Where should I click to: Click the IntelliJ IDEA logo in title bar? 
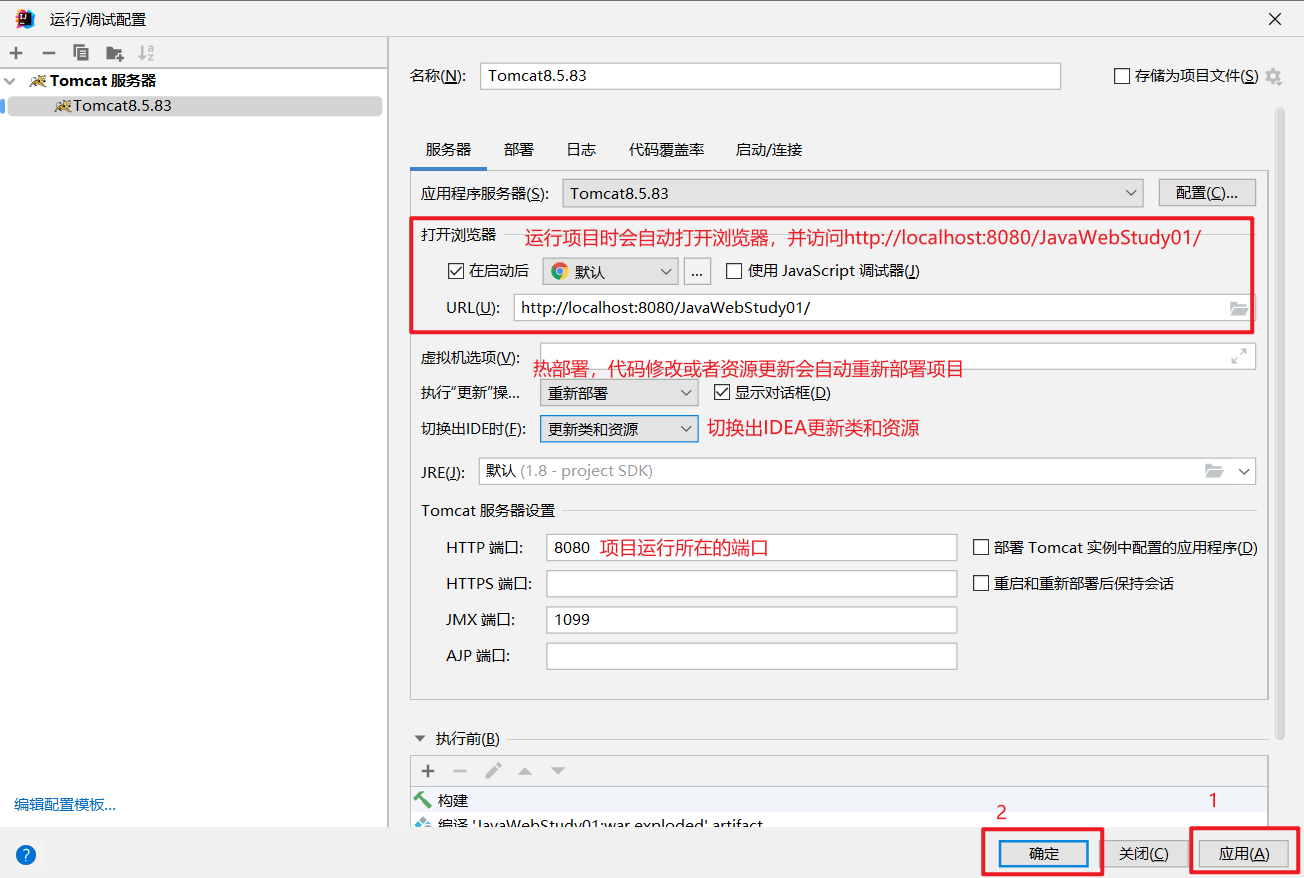(x=25, y=19)
